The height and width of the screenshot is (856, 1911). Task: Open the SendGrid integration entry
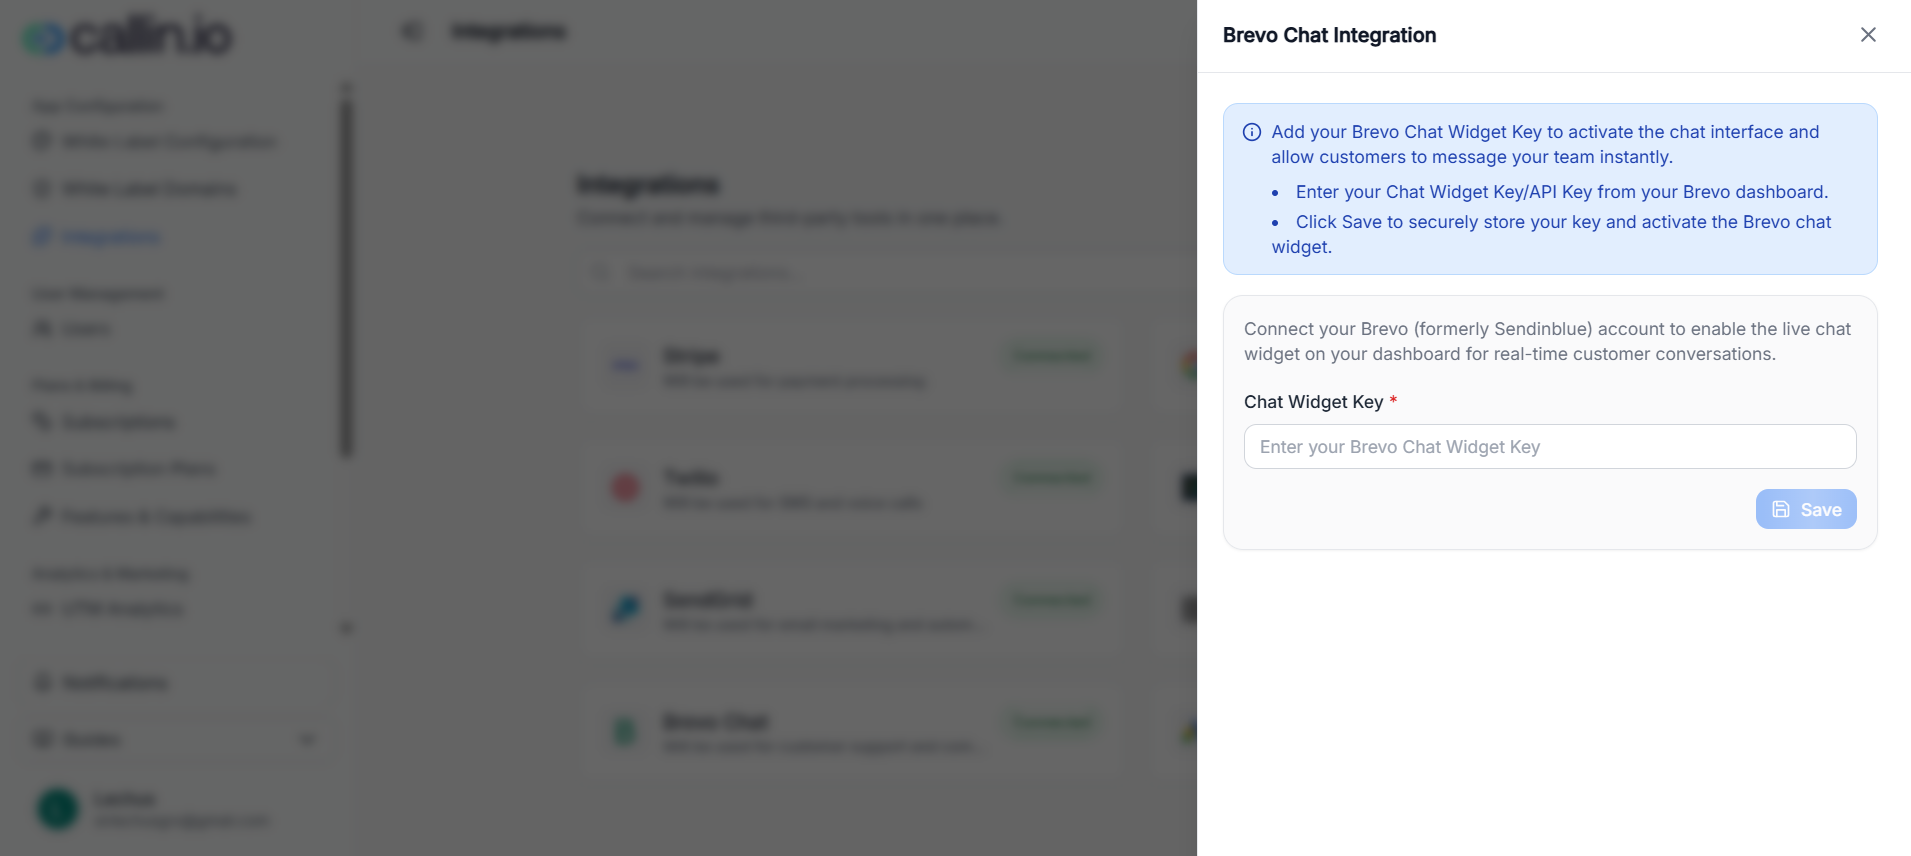click(x=853, y=610)
